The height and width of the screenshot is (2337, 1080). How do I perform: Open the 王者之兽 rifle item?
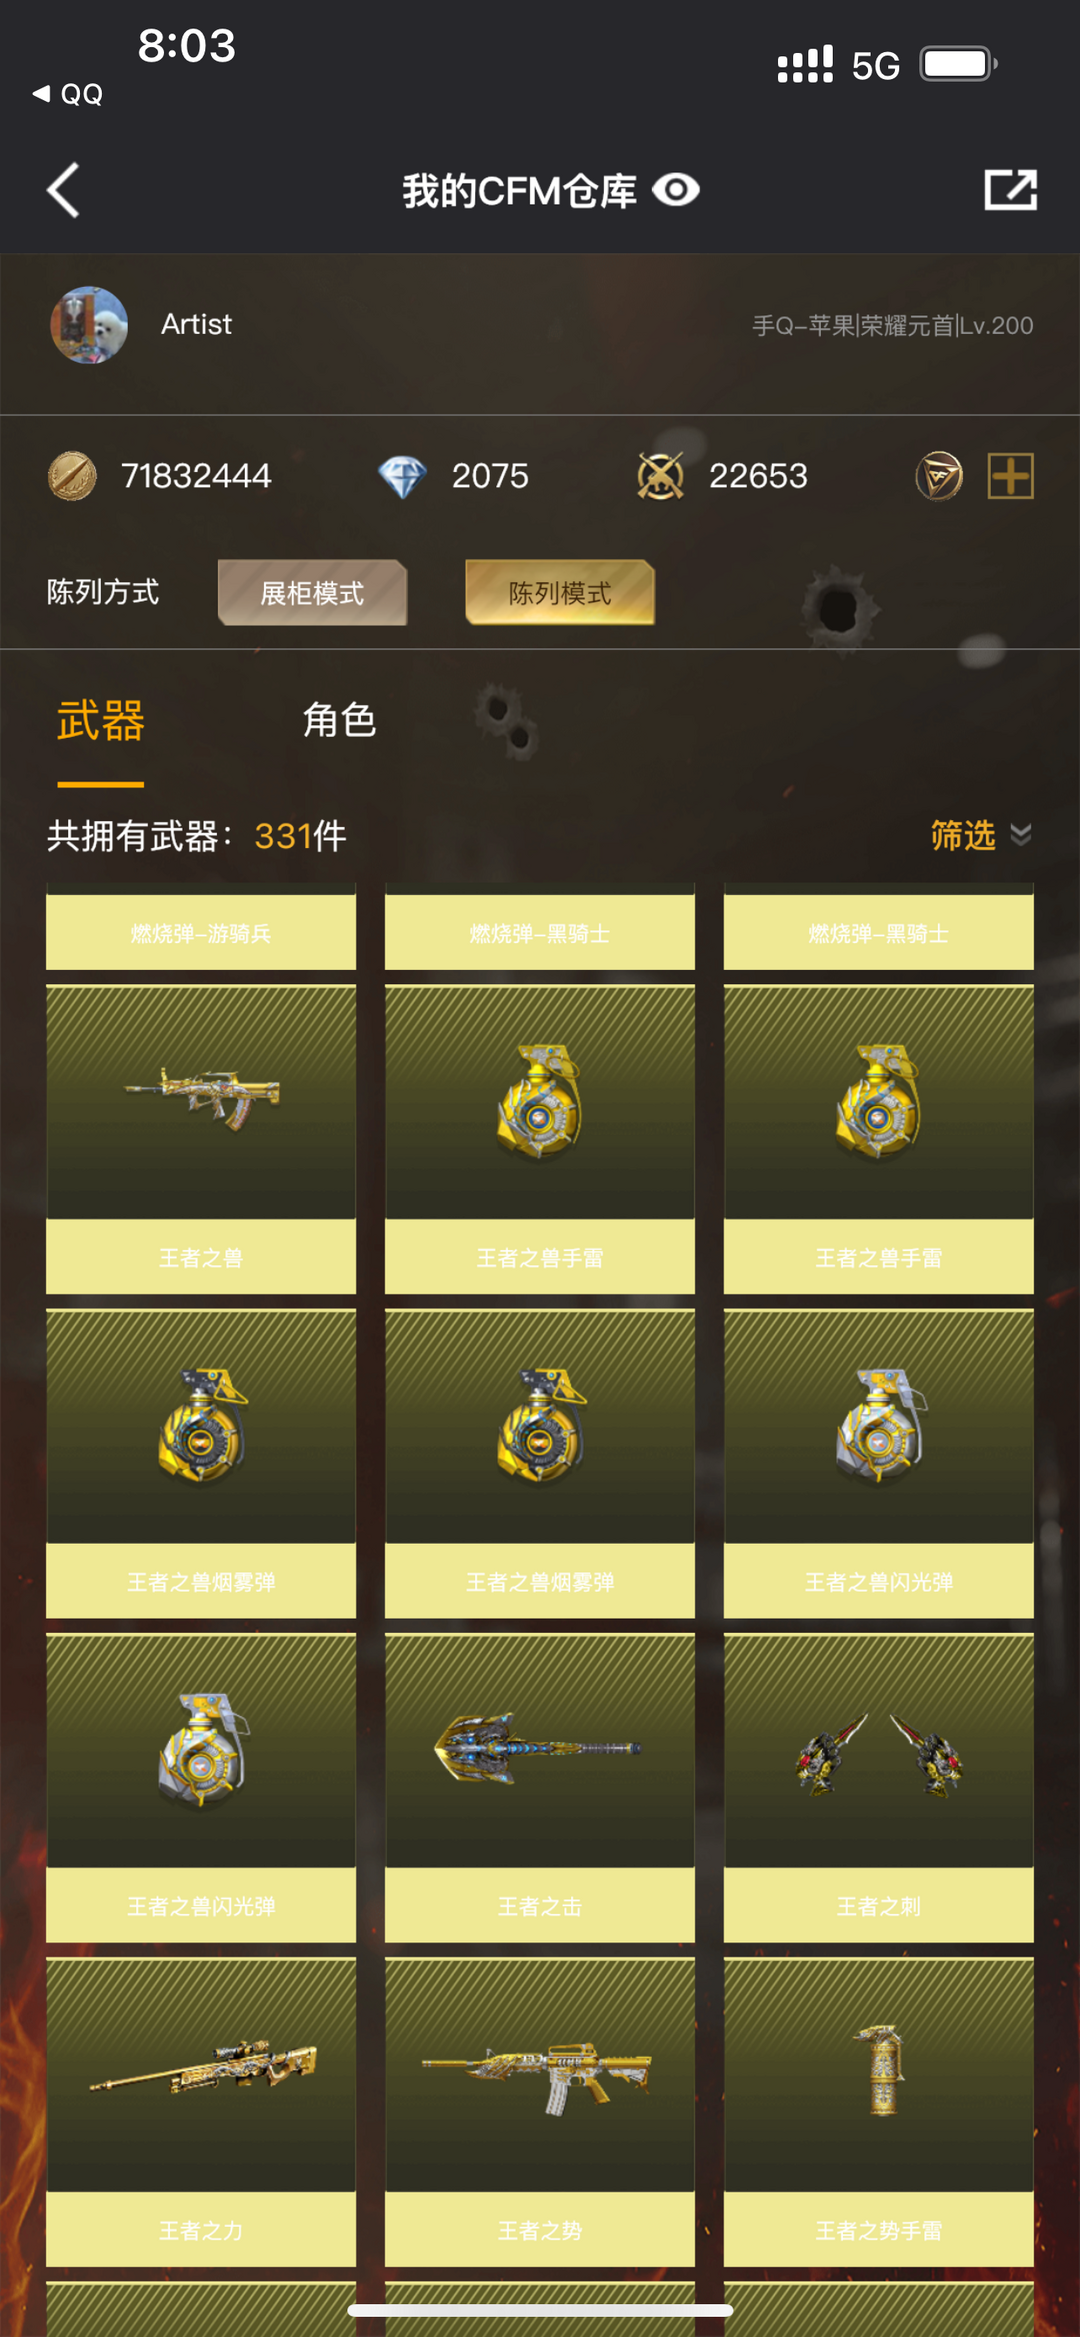(201, 1139)
